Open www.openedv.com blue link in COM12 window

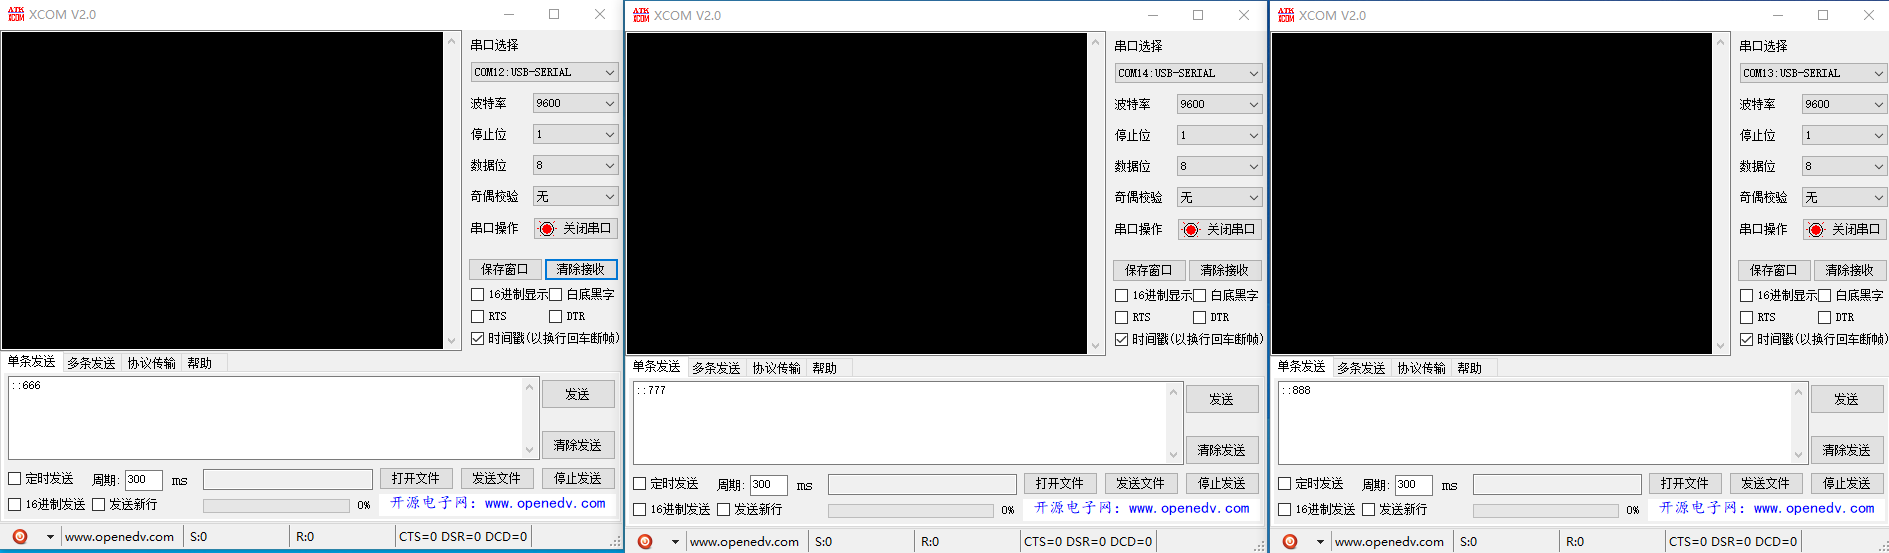545,503
